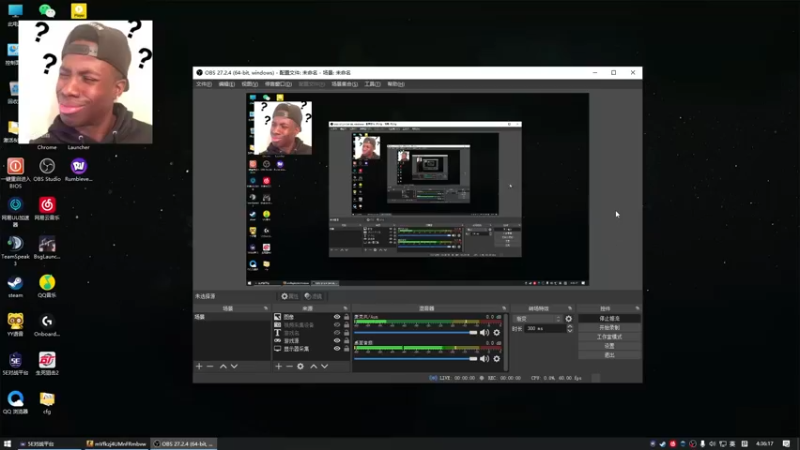Click the 退出 button
Viewport: 800px width, 450px height.
[x=609, y=355]
